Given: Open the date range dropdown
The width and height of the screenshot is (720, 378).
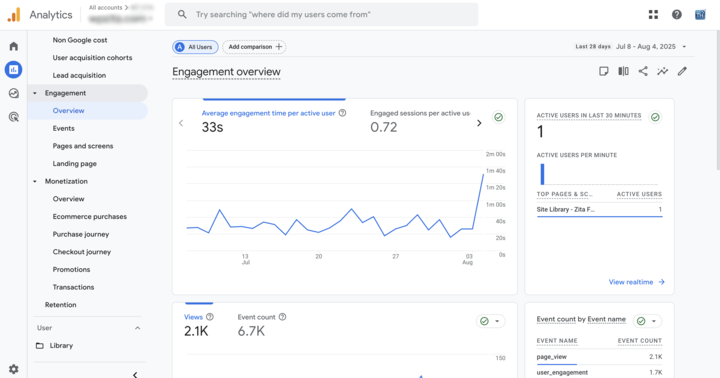Looking at the screenshot, I should (684, 47).
